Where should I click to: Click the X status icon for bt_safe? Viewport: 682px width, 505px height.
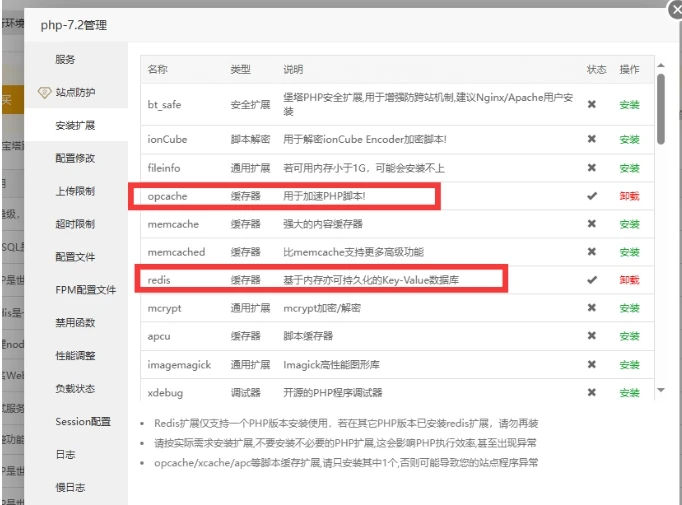tap(592, 104)
